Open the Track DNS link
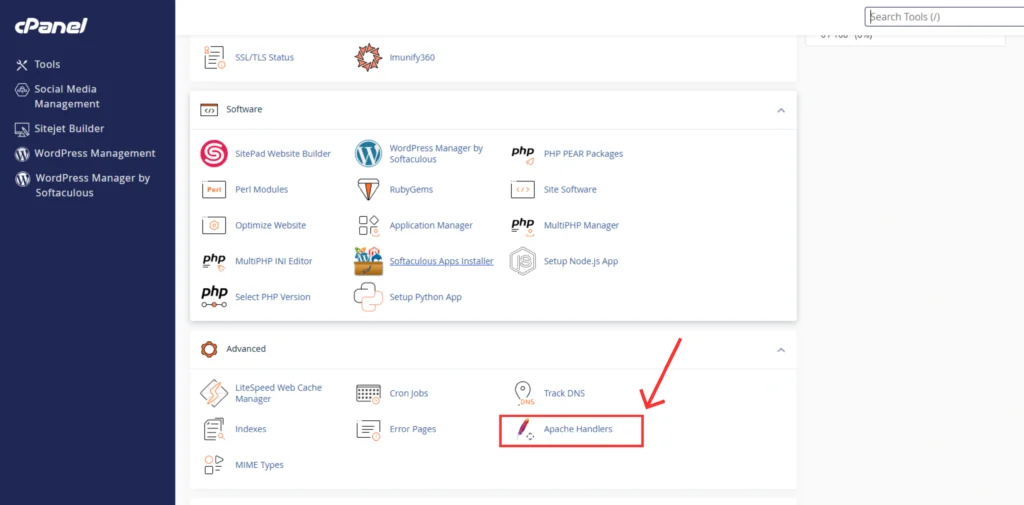This screenshot has width=1024, height=505. pyautogui.click(x=564, y=394)
